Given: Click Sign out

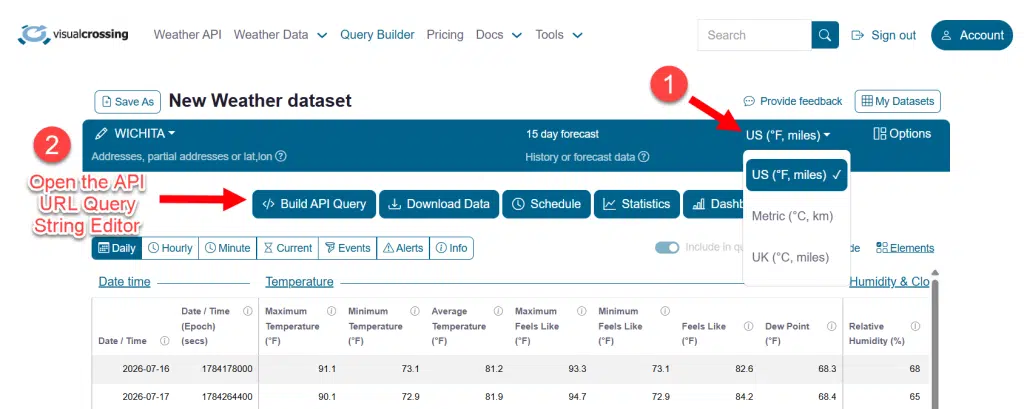Looking at the screenshot, I should coord(884,35).
